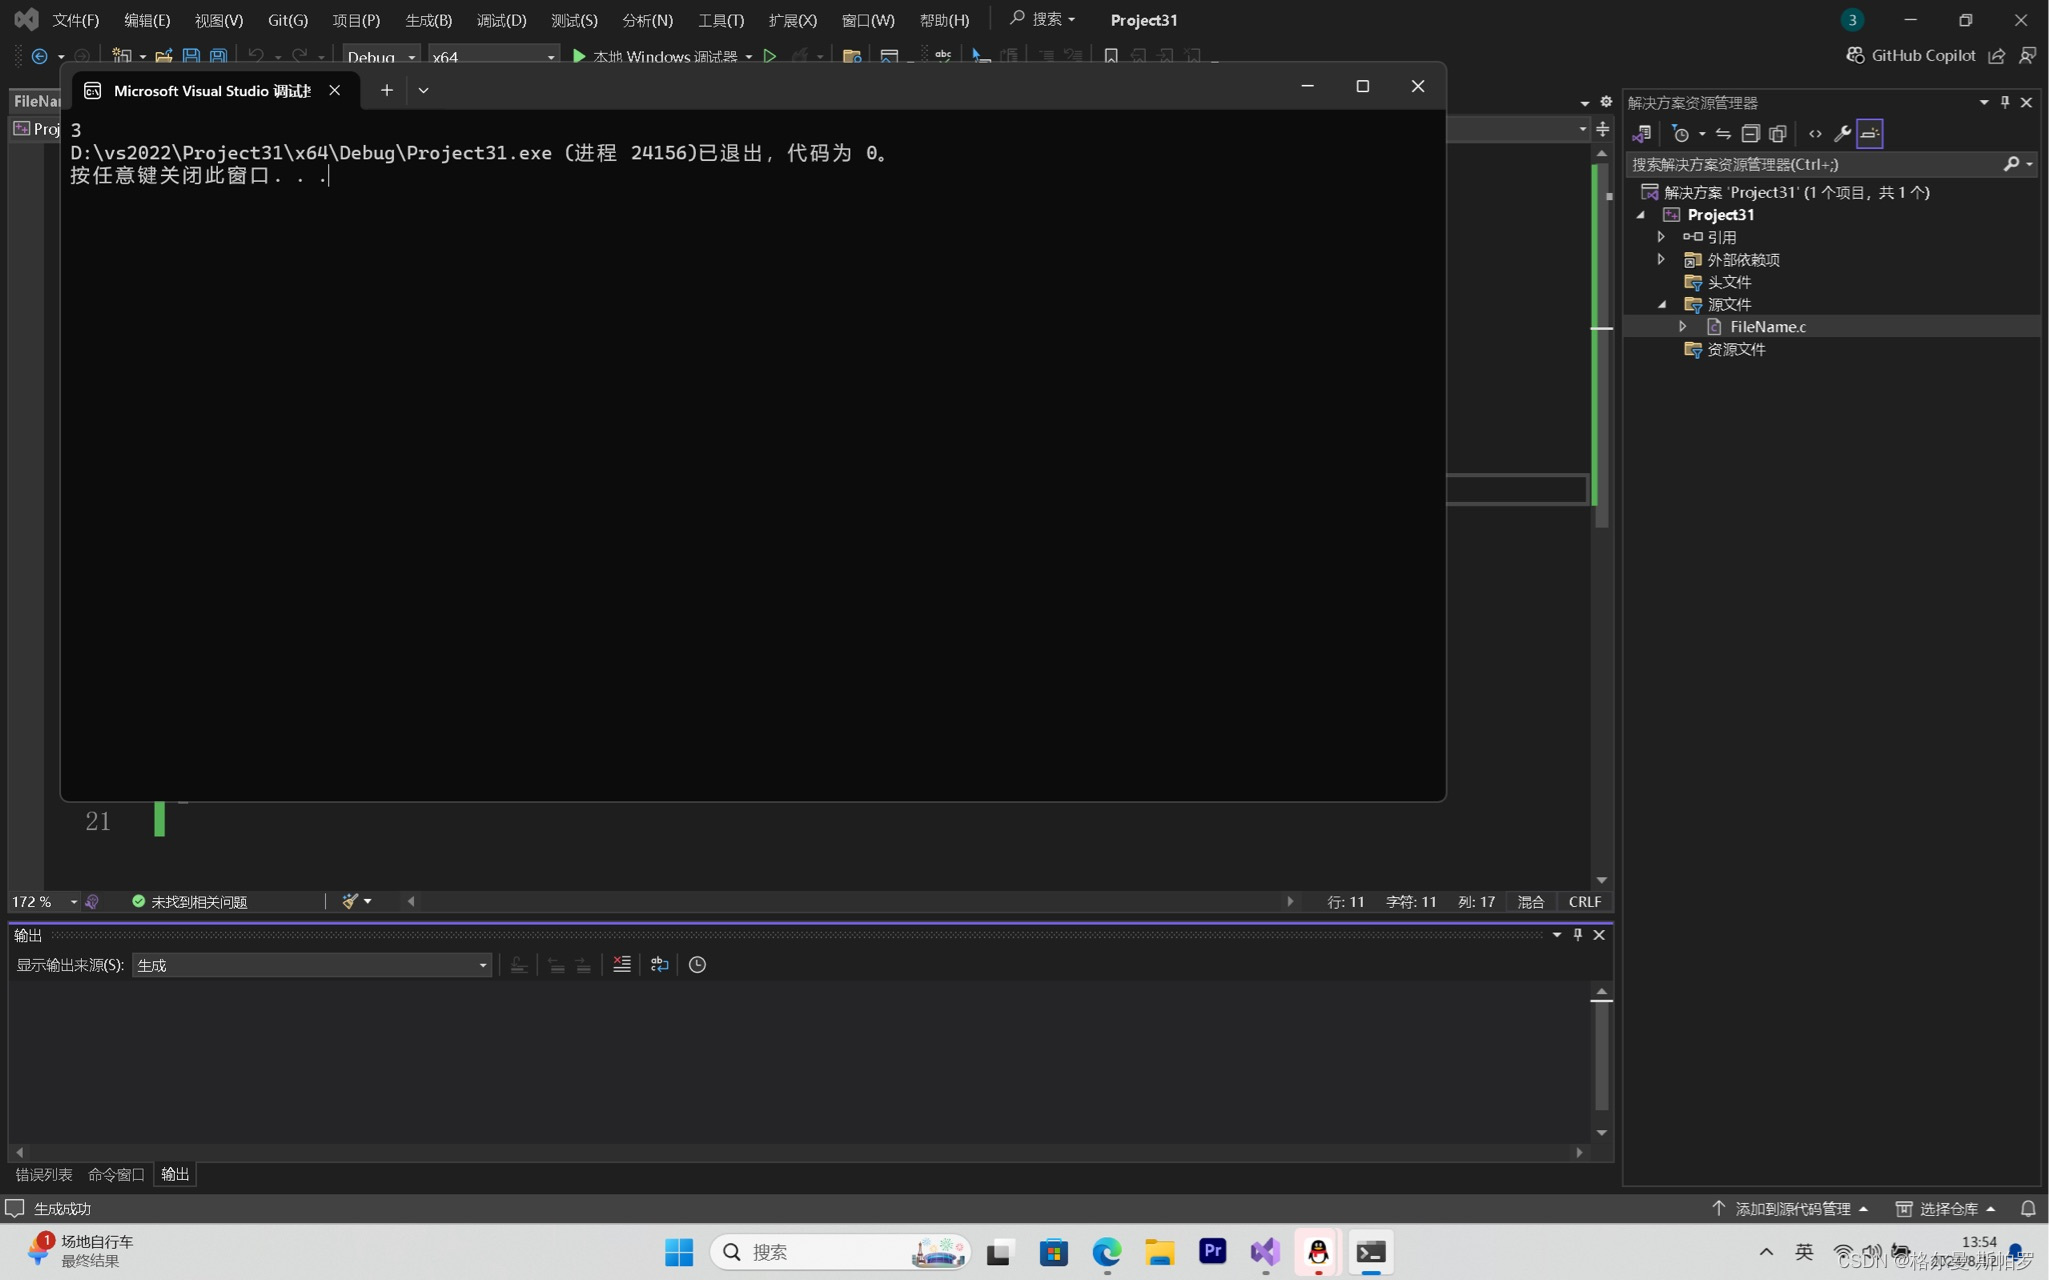Open the x64 platform dropdown
2049x1280 pixels.
pos(493,56)
